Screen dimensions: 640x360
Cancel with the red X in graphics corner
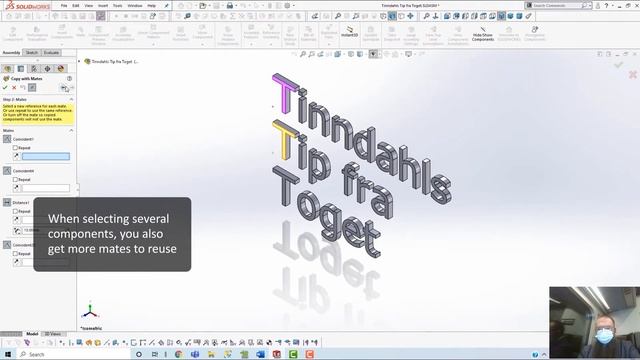[x=633, y=75]
